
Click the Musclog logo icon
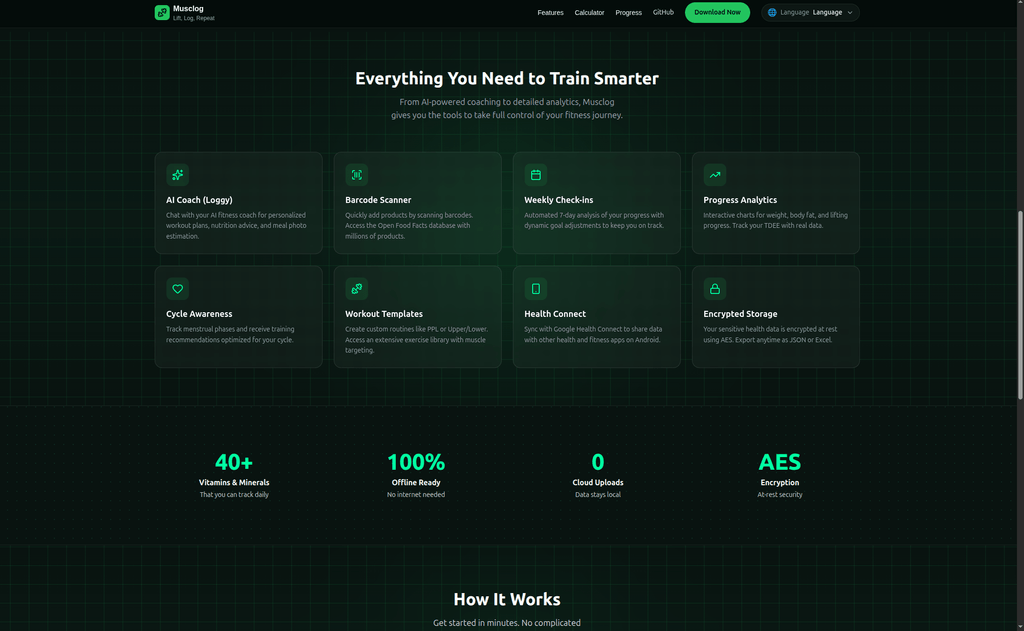point(162,12)
